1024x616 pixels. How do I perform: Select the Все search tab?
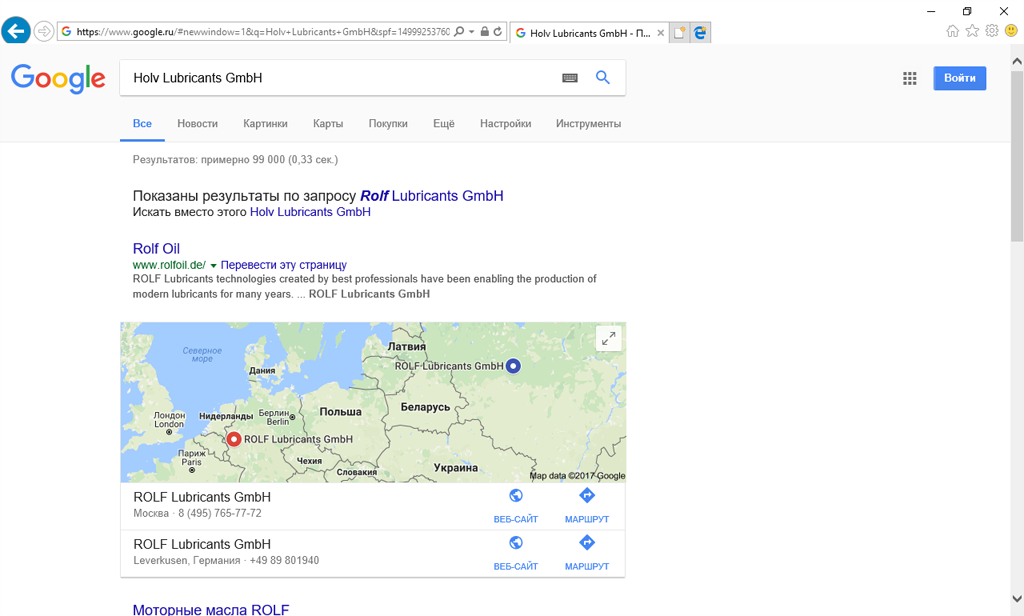tap(142, 124)
